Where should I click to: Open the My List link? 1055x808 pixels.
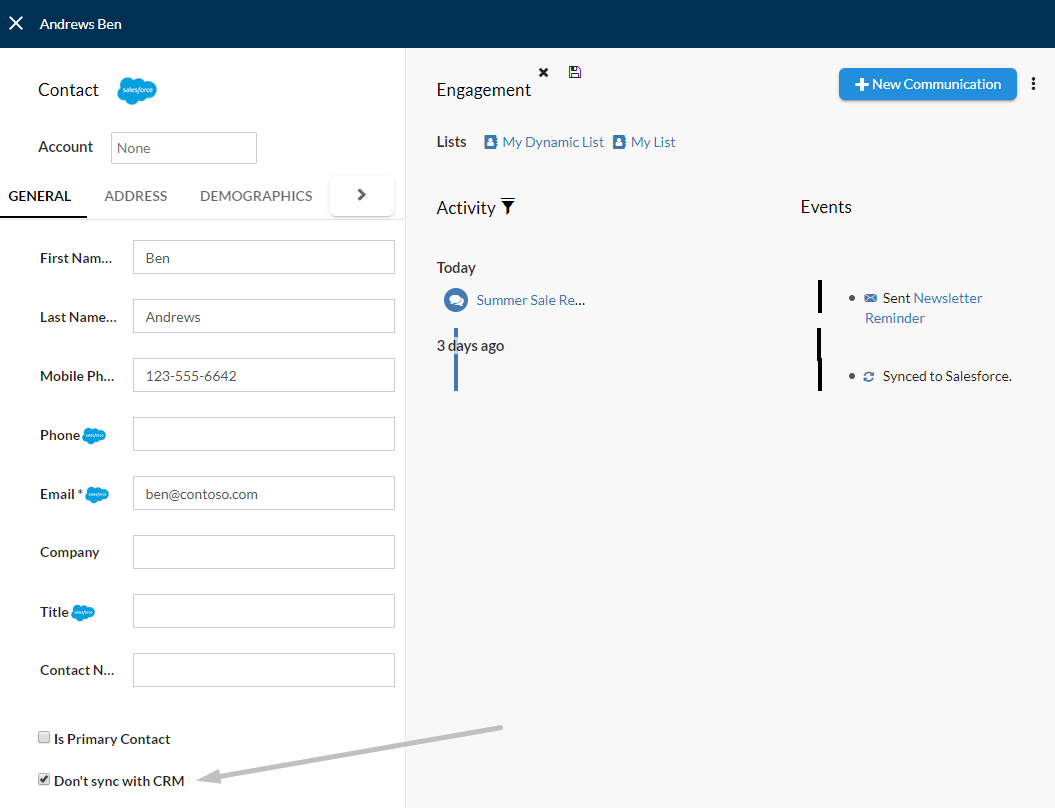click(x=653, y=142)
